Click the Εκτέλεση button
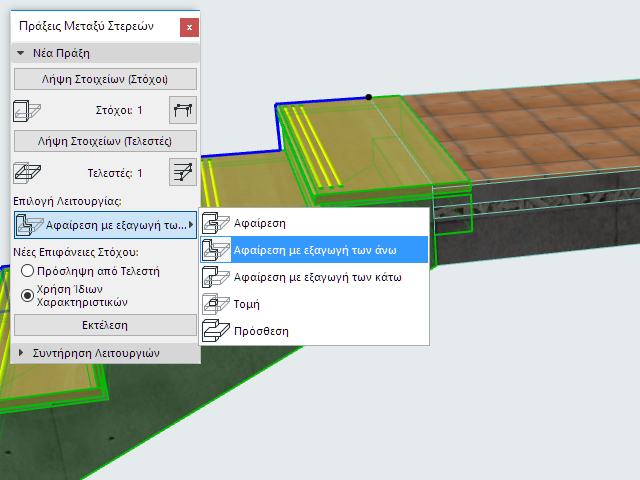Image resolution: width=640 pixels, height=480 pixels. (105, 325)
